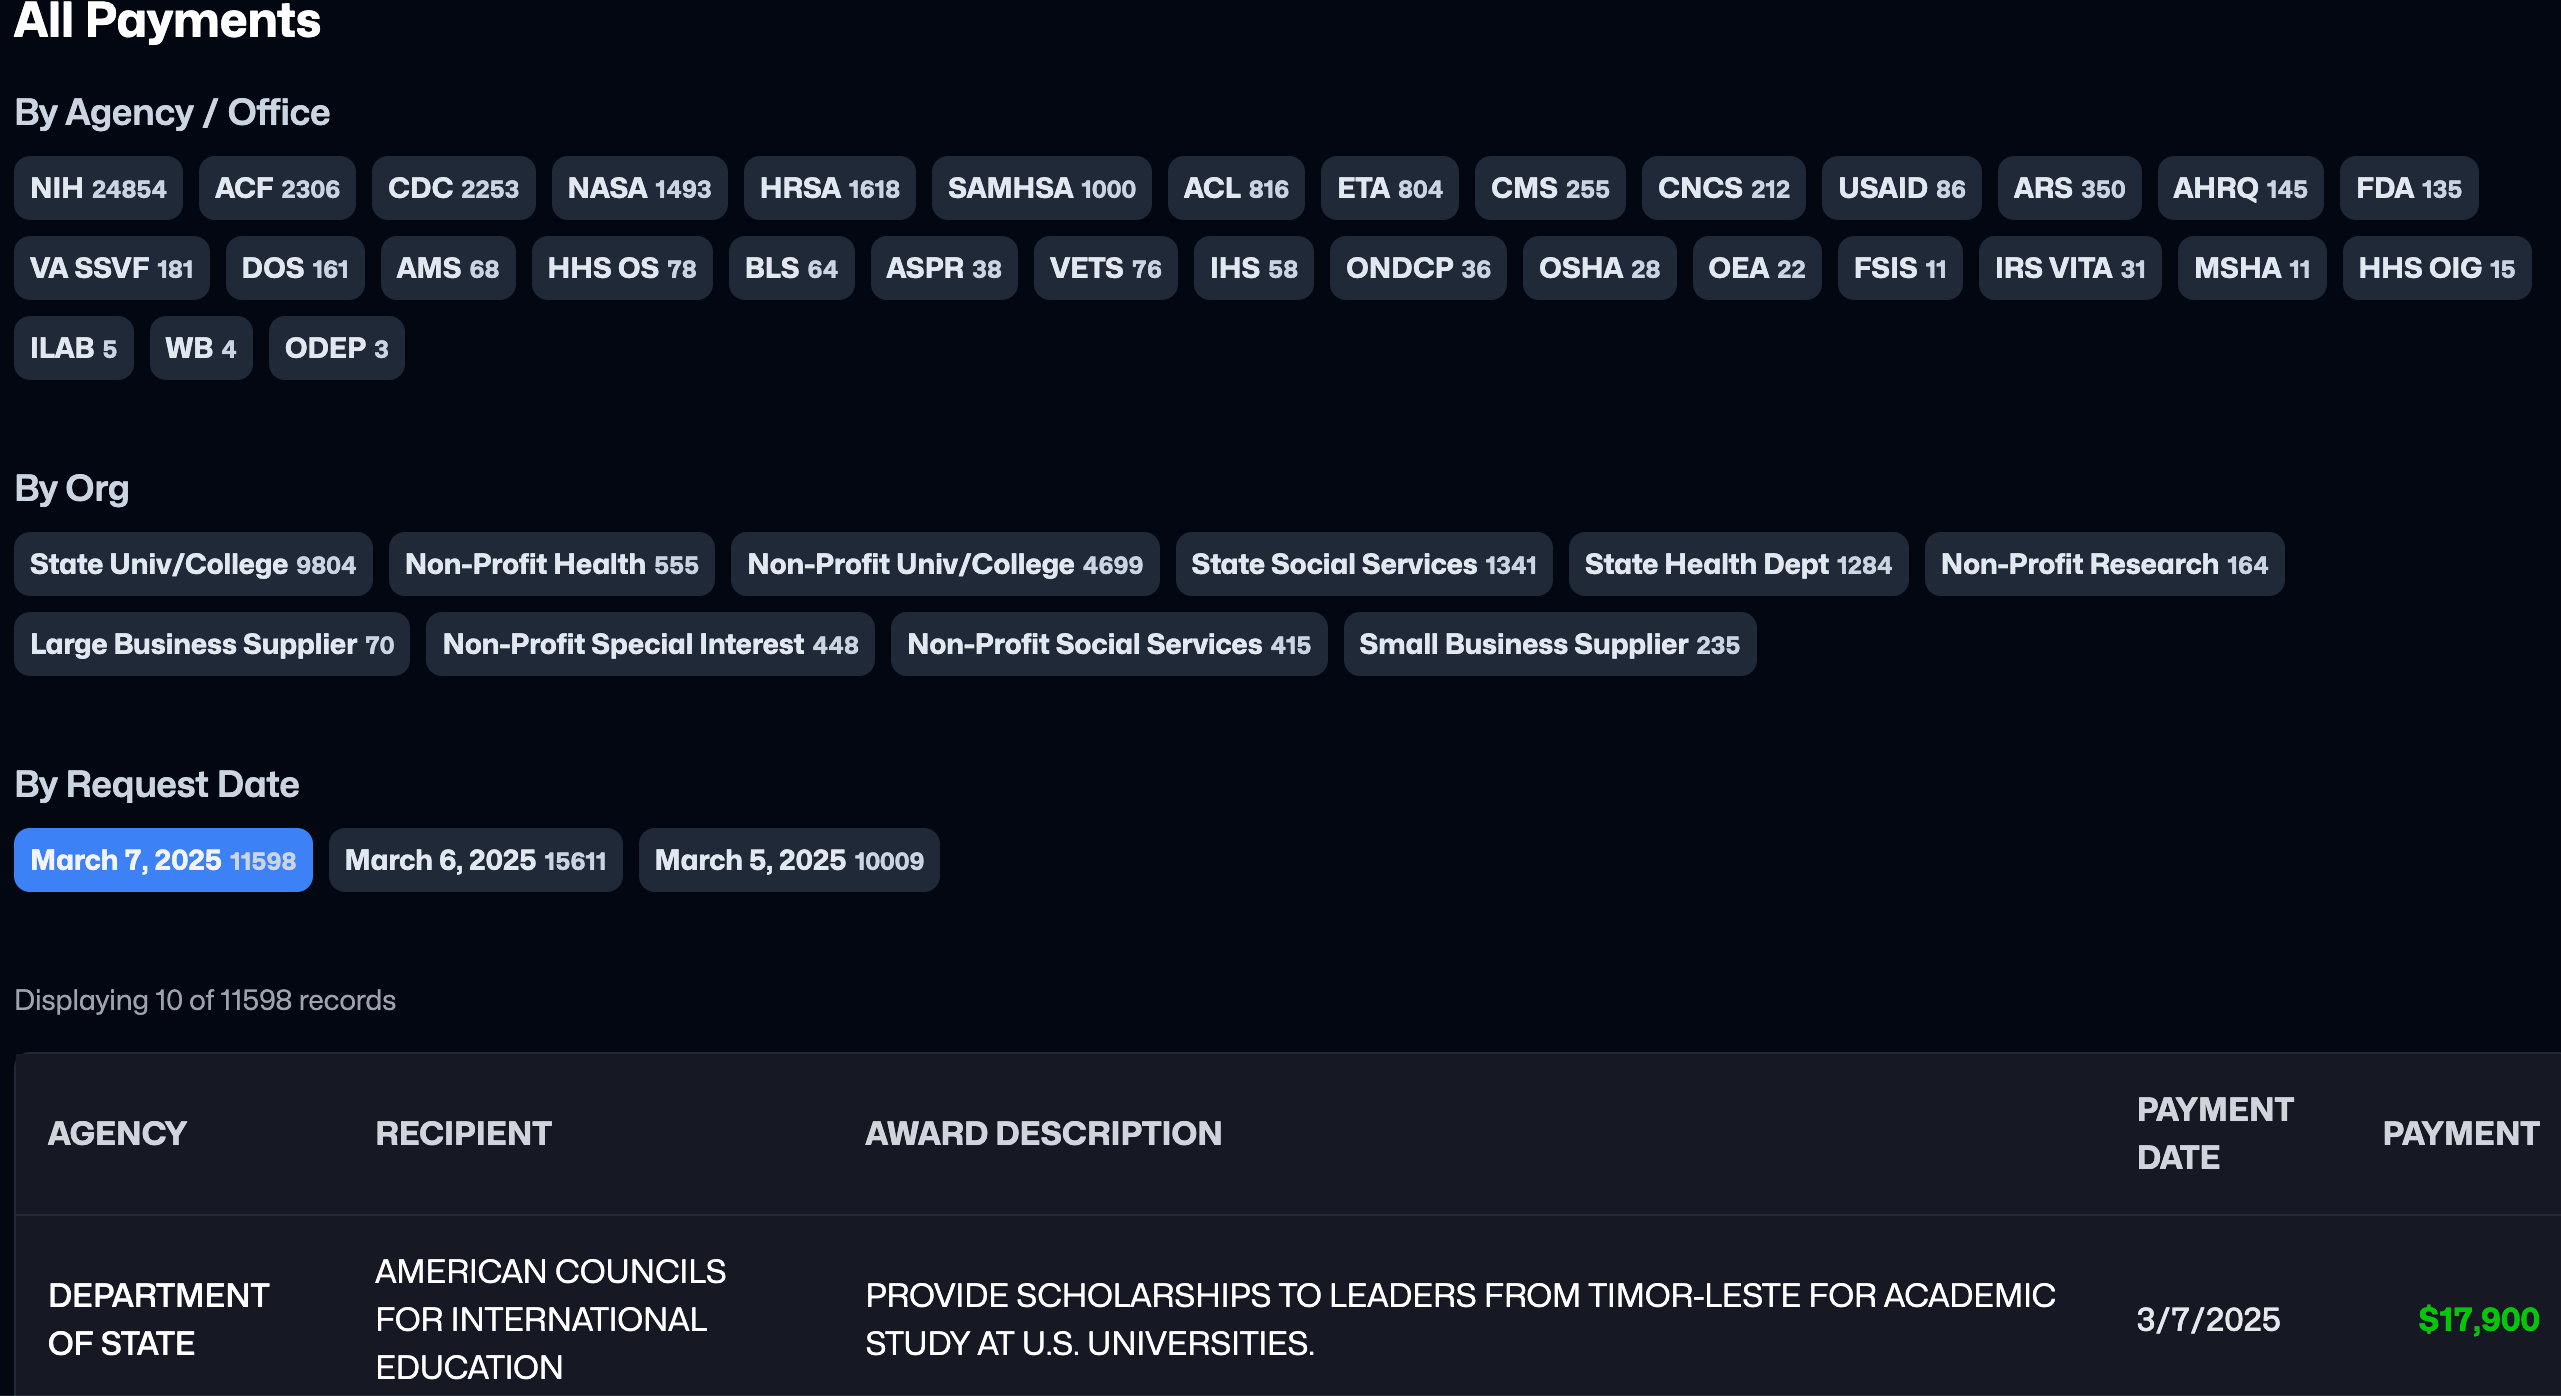Select USAID 86 filter chip
Viewport: 2561px width, 1396px height.
coord(1901,188)
